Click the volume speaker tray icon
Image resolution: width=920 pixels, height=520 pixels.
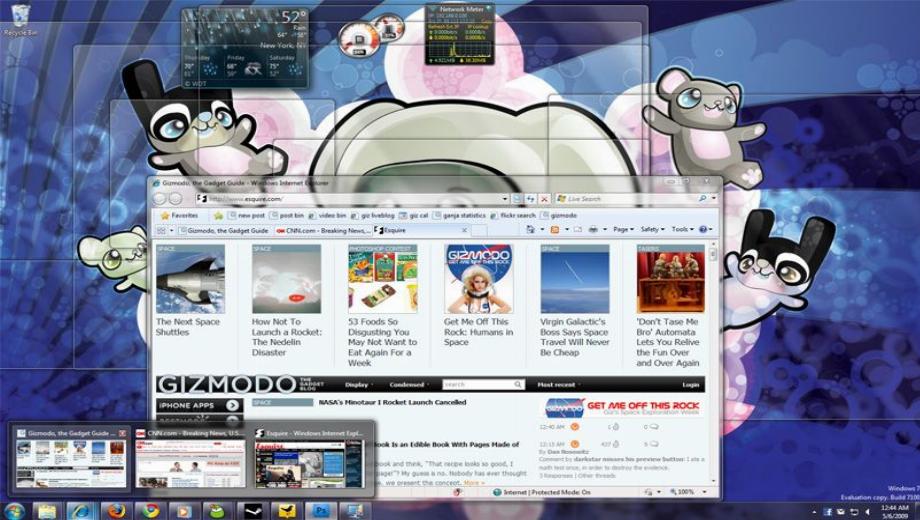(x=867, y=512)
